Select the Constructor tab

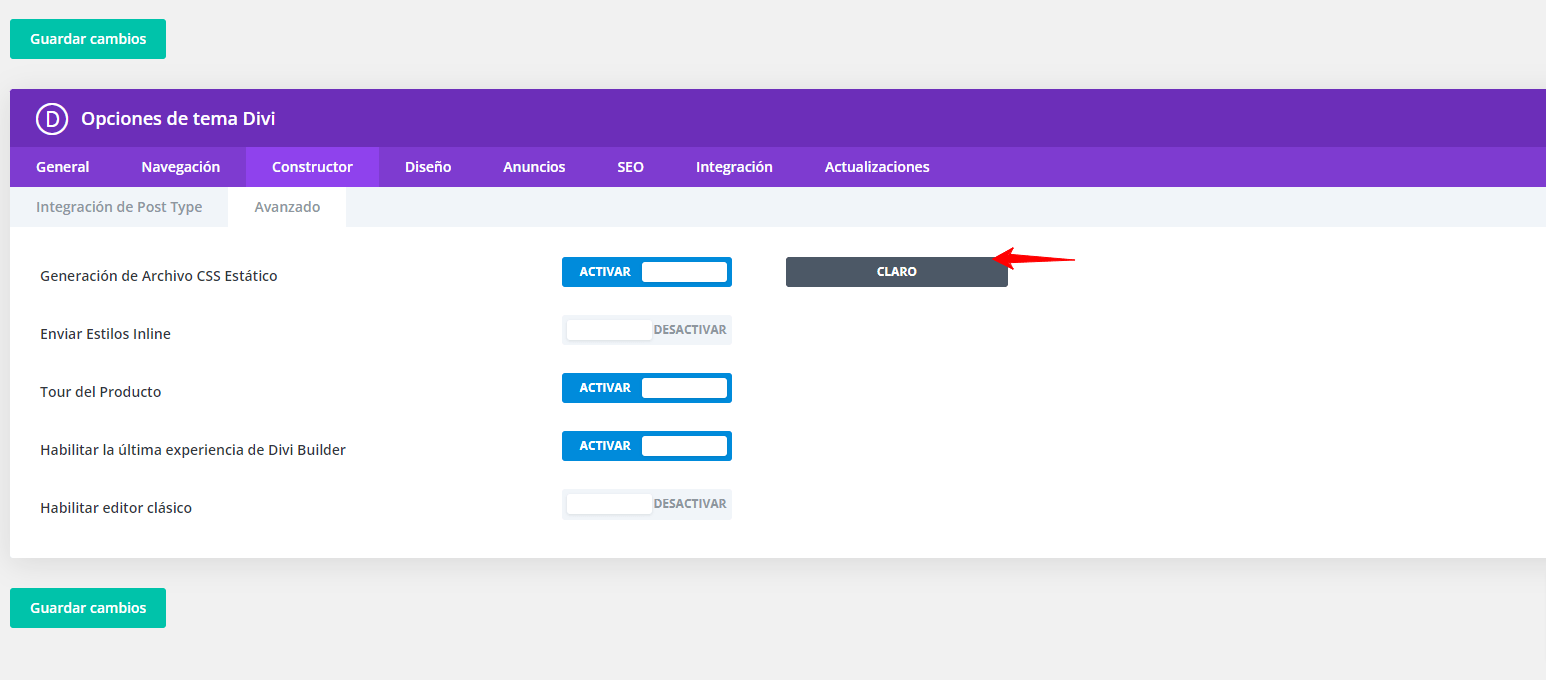[312, 167]
